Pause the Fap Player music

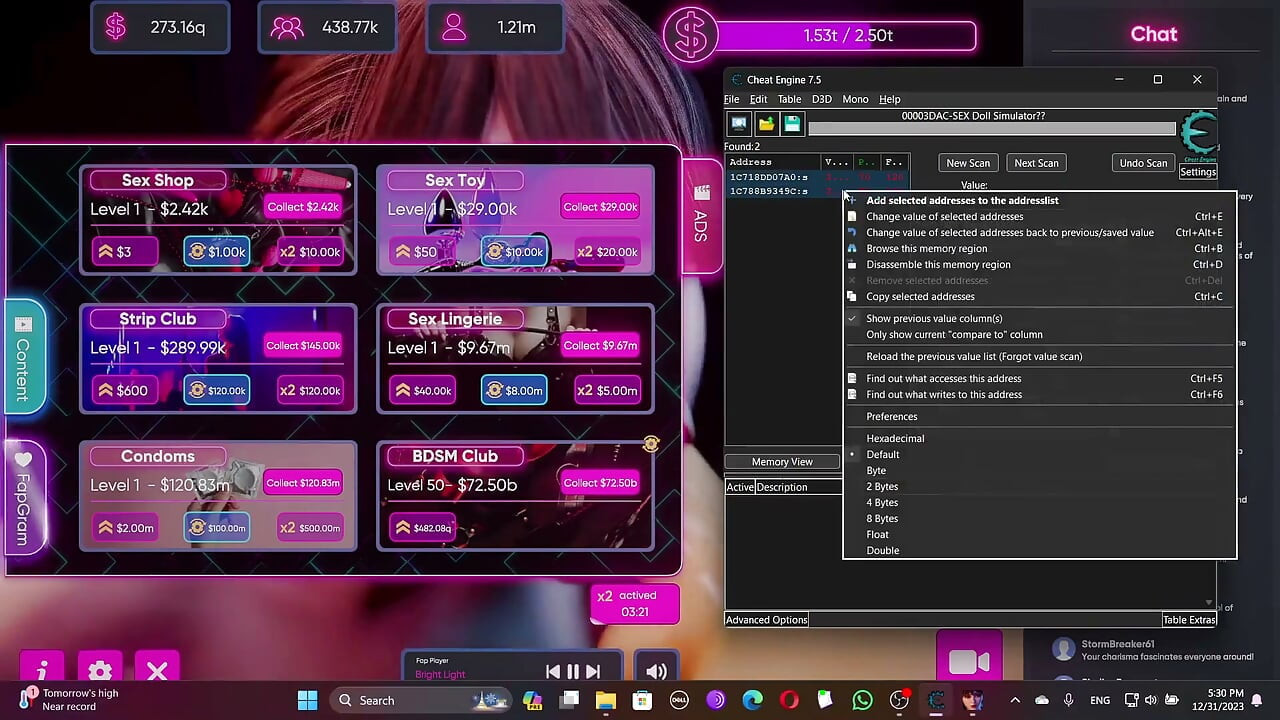[x=573, y=672]
